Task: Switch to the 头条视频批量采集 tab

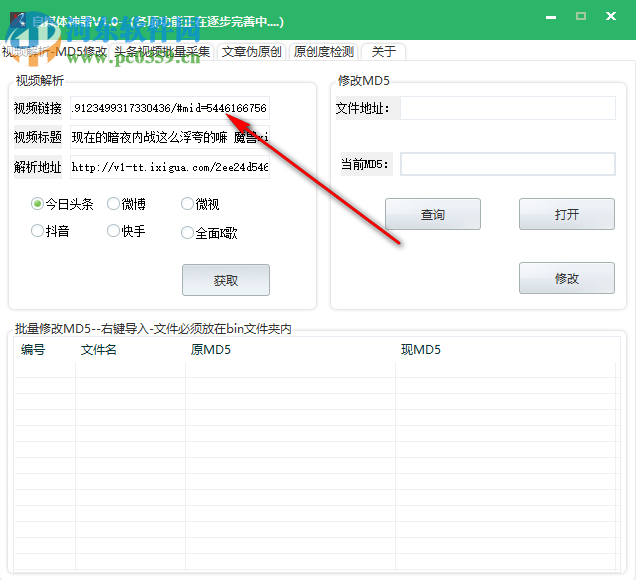Action: coord(162,52)
